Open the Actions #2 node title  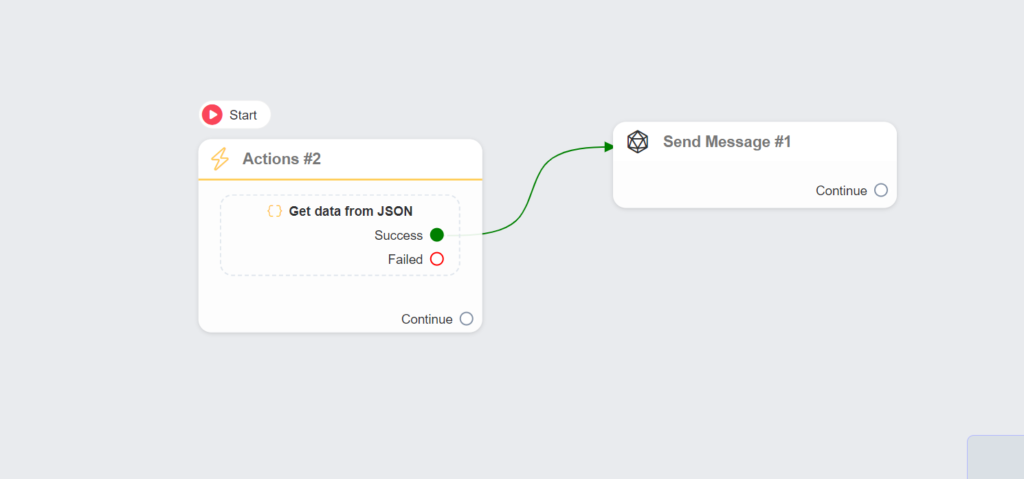(281, 159)
